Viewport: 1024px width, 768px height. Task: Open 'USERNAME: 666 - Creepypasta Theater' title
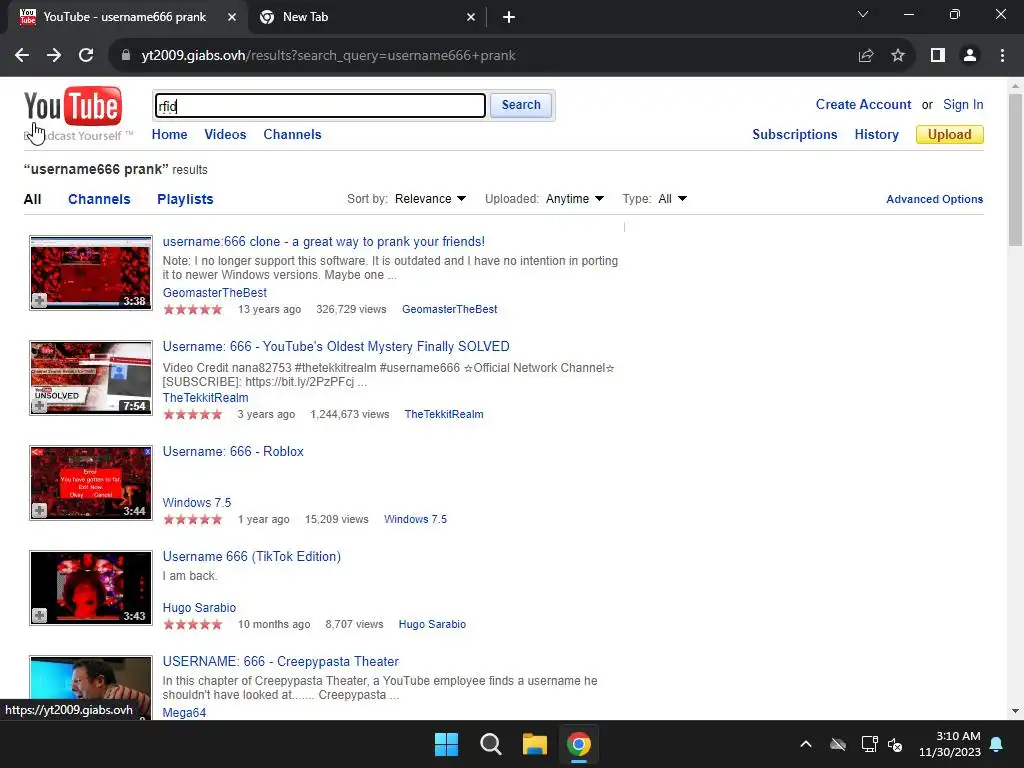(x=281, y=662)
